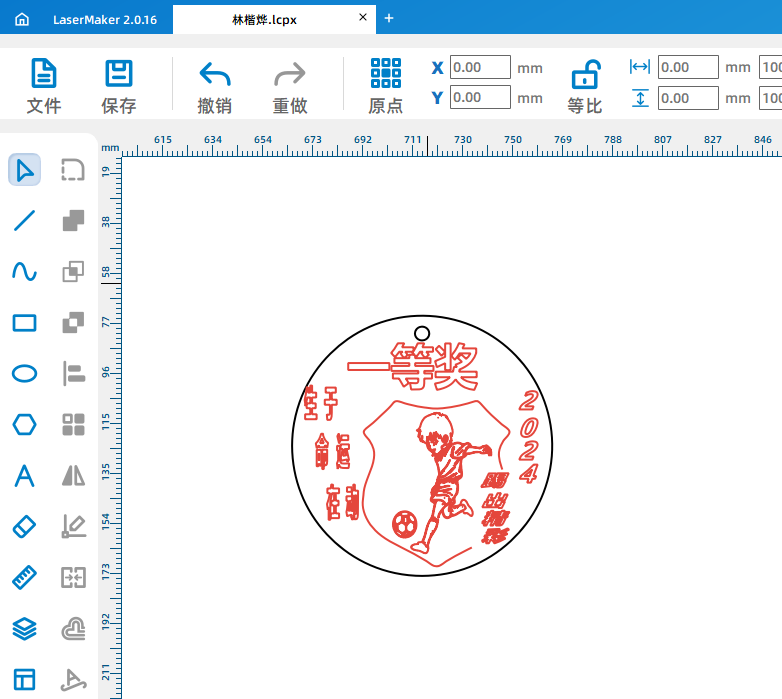Select the straight line drawing tool

click(x=25, y=221)
